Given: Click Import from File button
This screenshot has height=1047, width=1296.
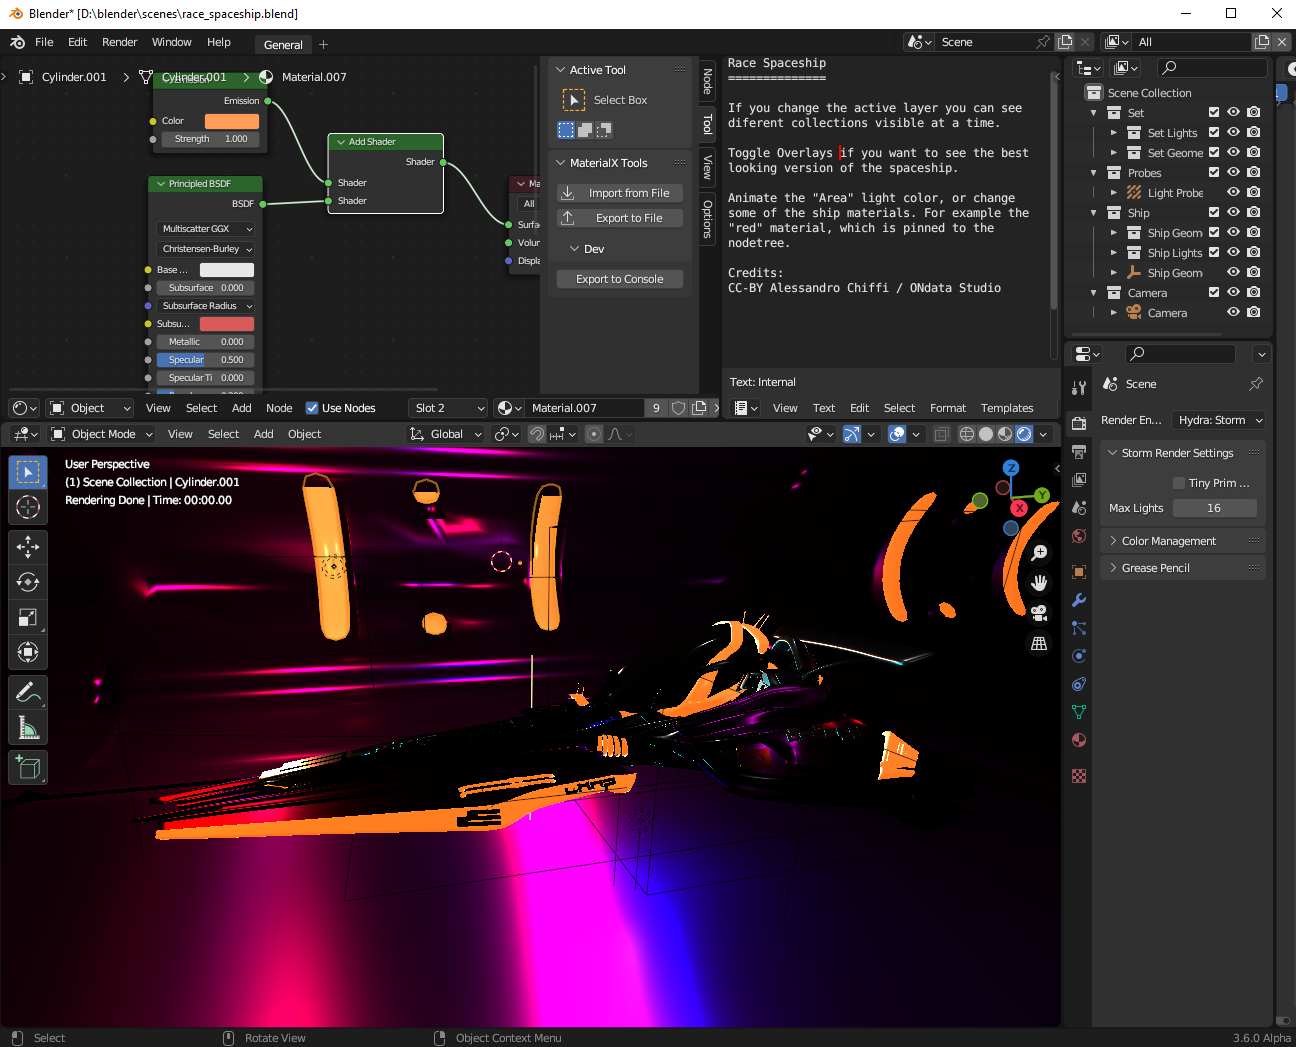Looking at the screenshot, I should click(x=620, y=193).
